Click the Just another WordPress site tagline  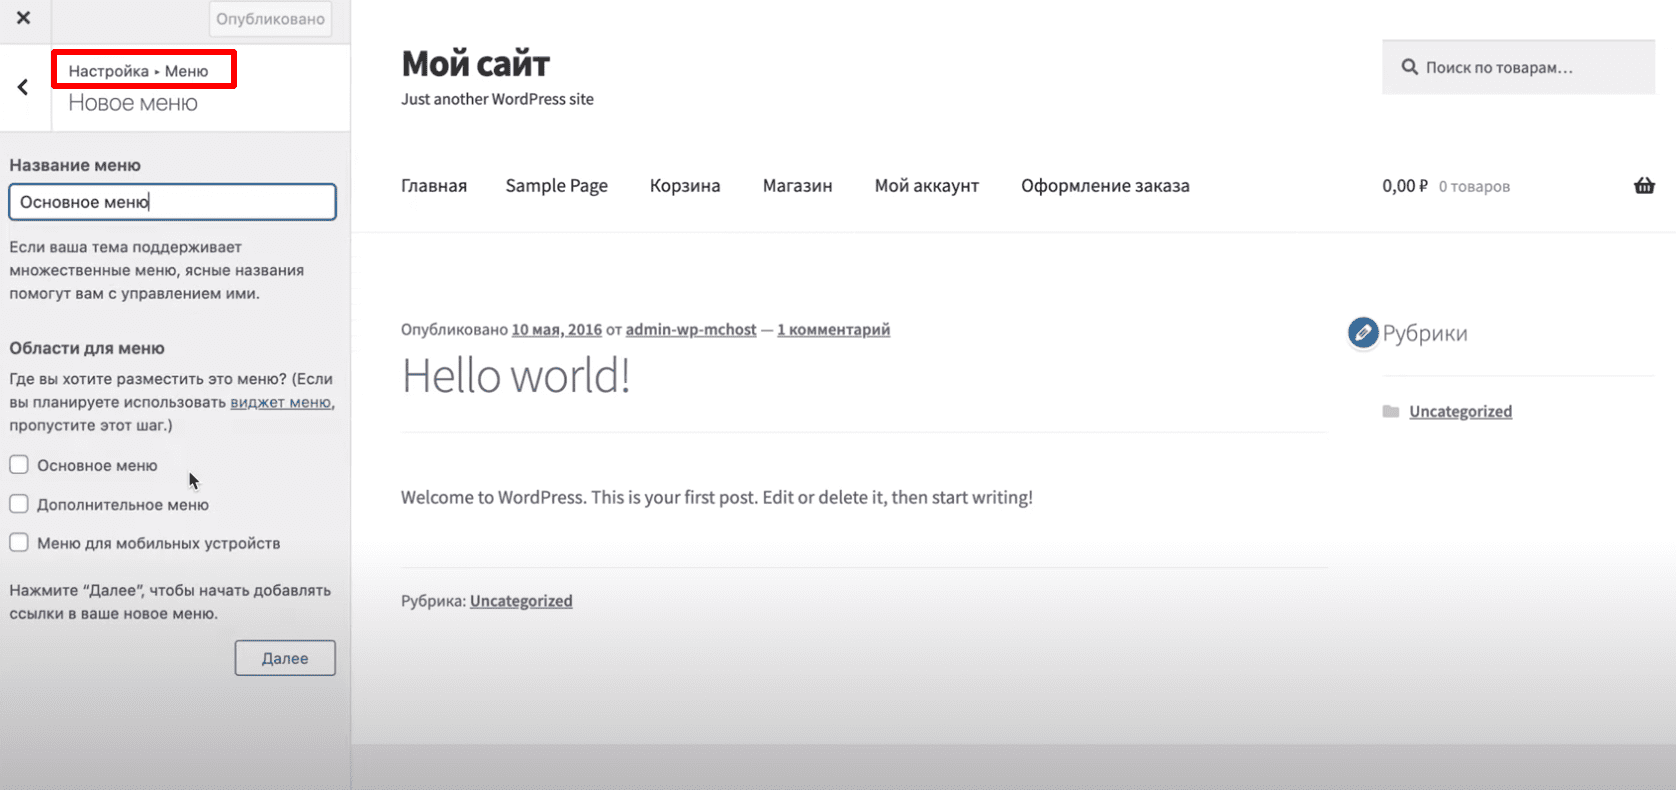pos(497,99)
